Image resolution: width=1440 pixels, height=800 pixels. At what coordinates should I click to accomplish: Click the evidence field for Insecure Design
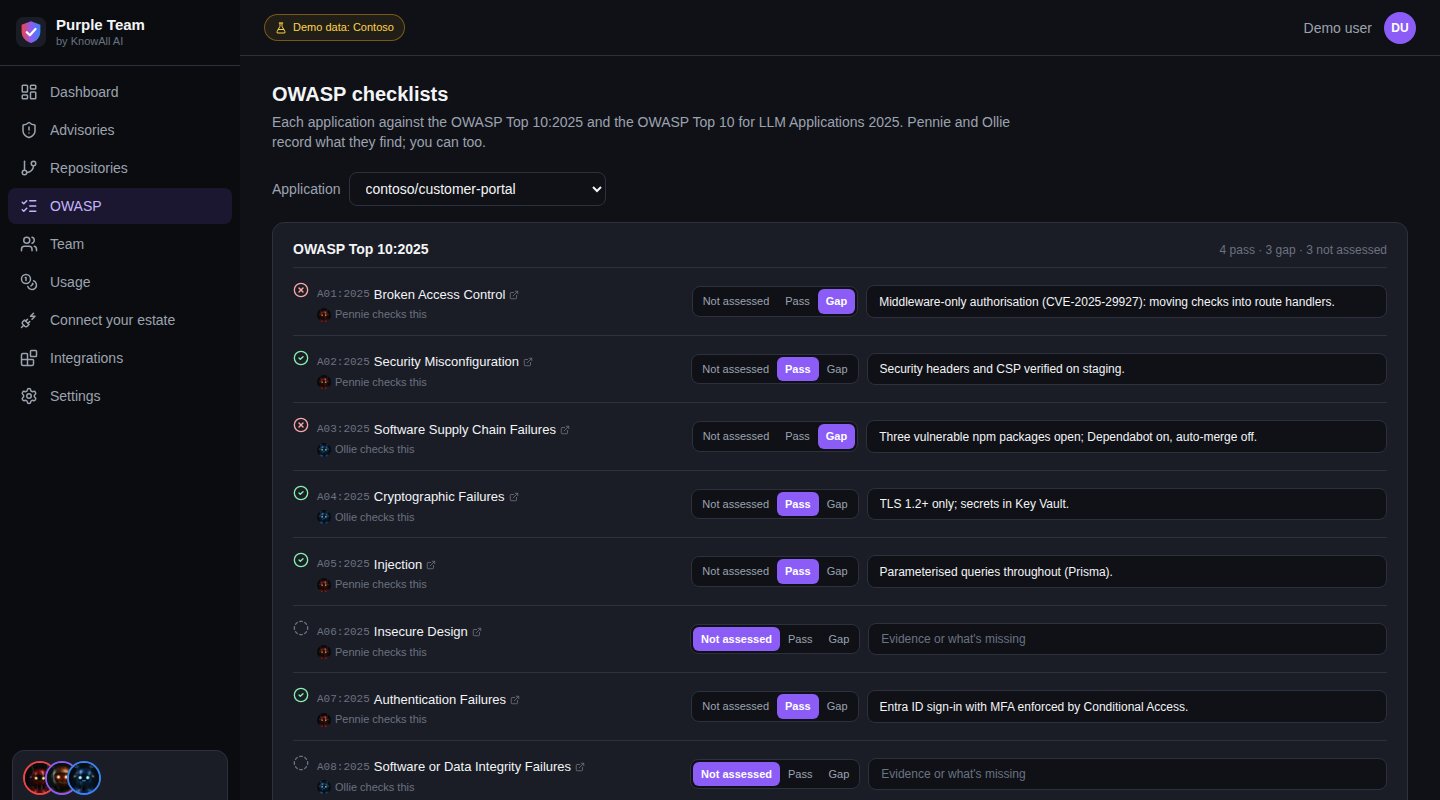click(x=1127, y=639)
